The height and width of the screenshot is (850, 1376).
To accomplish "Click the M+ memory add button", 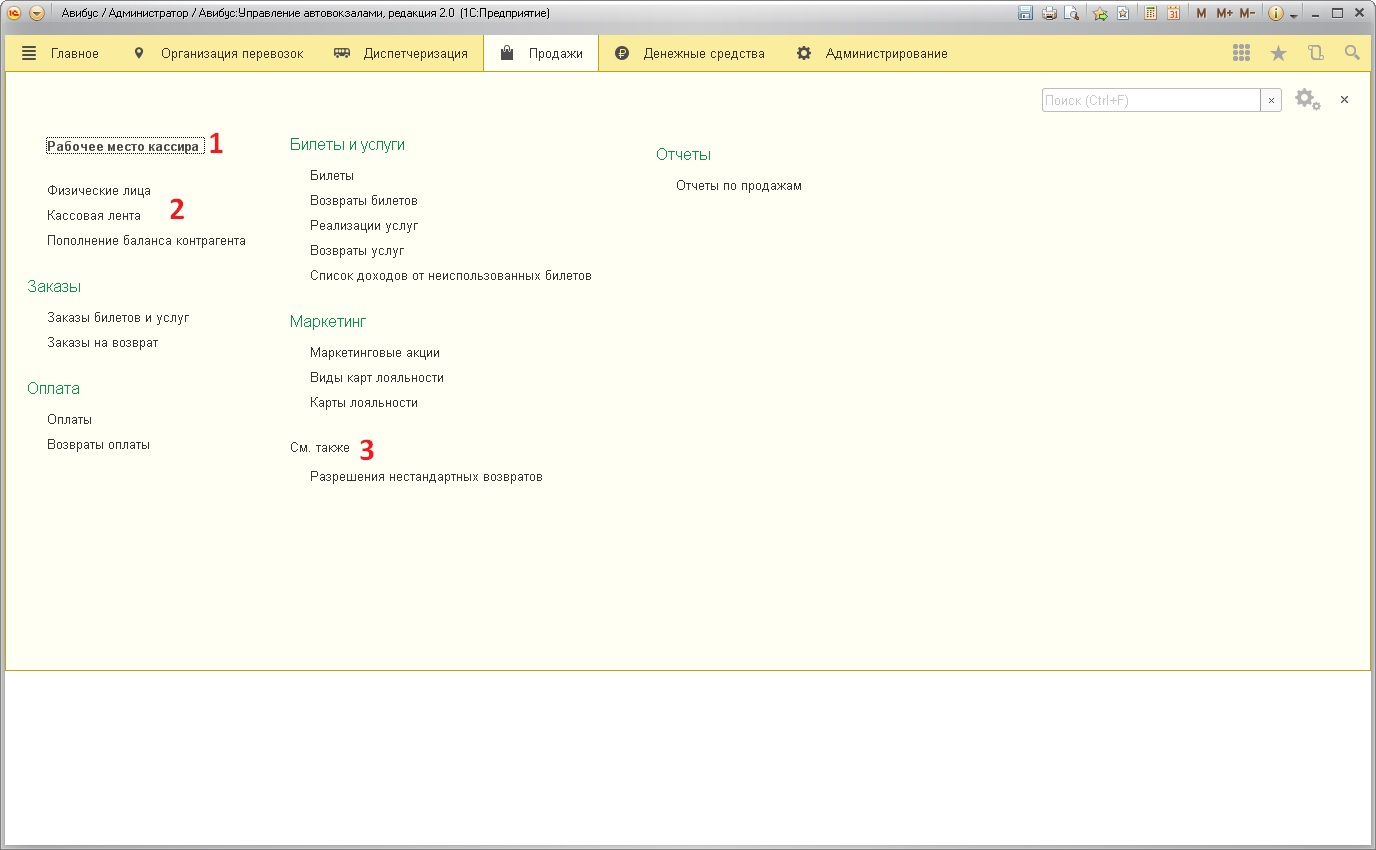I will (1224, 14).
